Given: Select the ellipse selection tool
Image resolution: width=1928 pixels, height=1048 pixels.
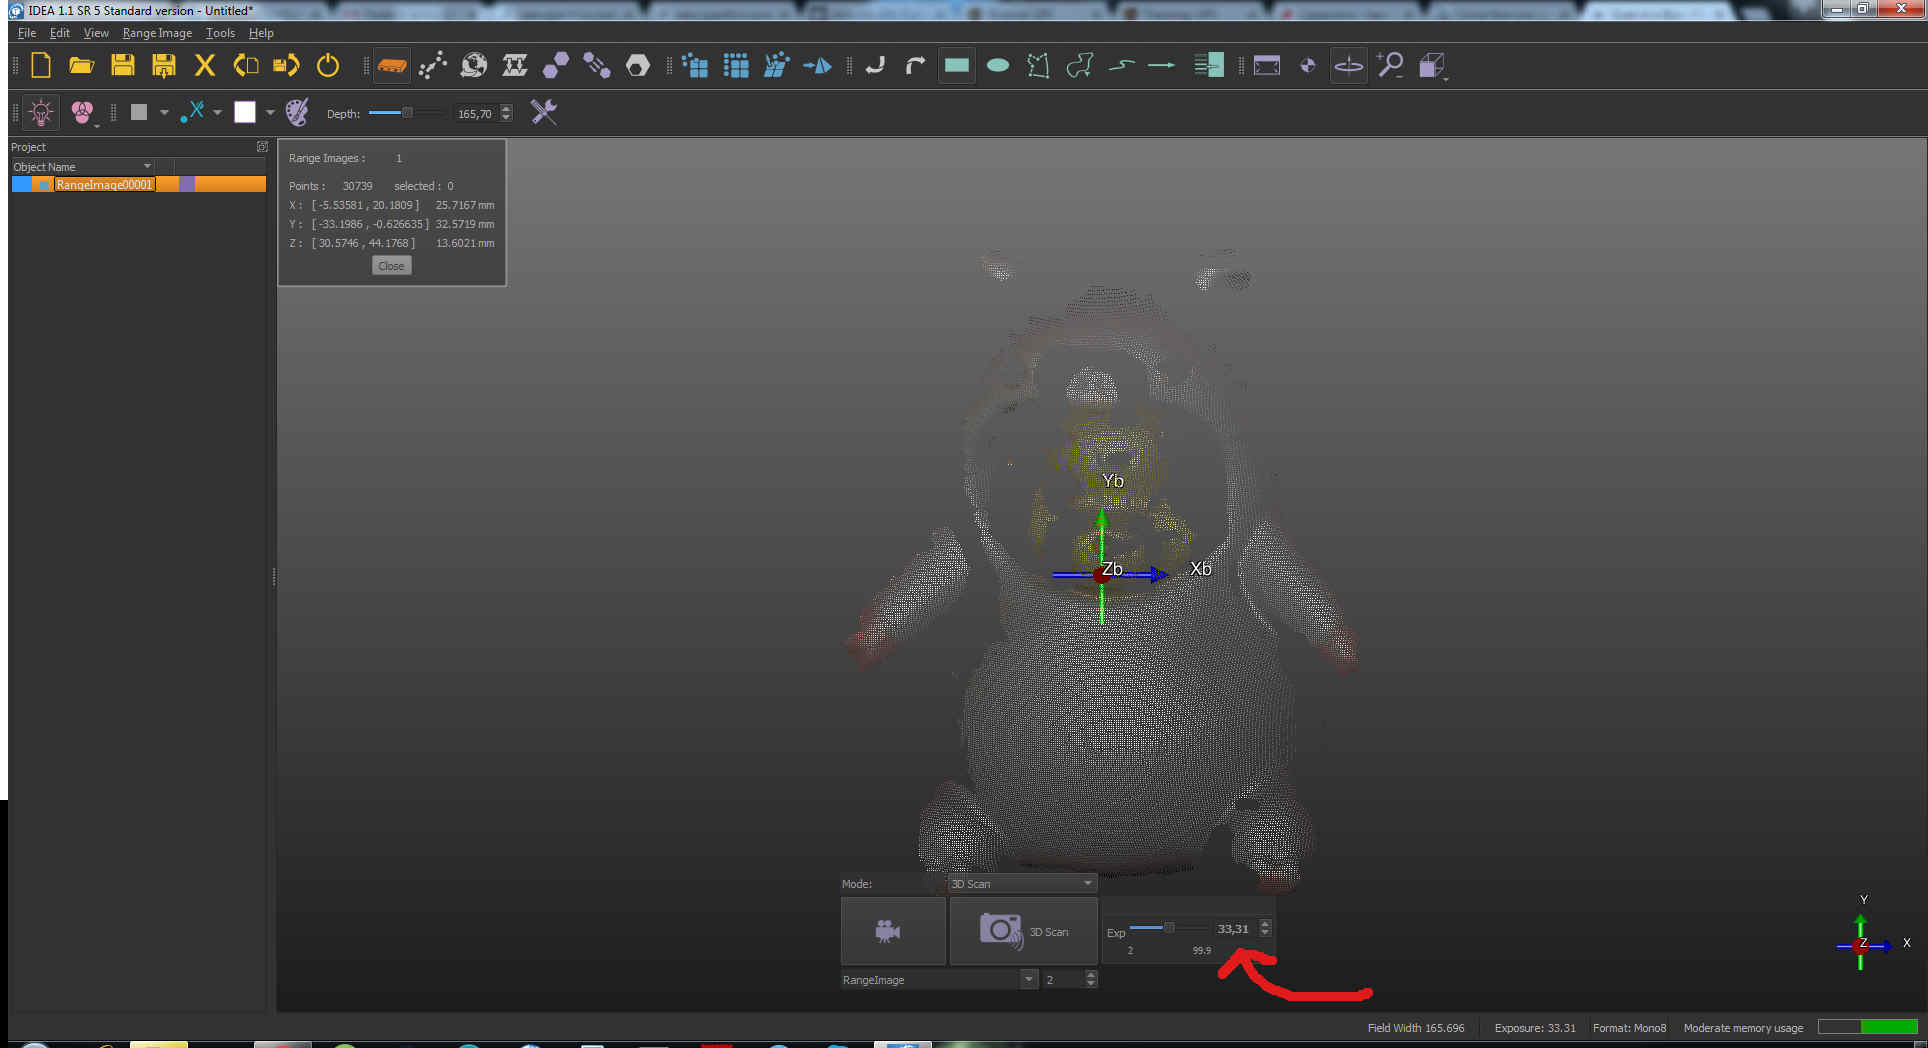Looking at the screenshot, I should pos(998,66).
